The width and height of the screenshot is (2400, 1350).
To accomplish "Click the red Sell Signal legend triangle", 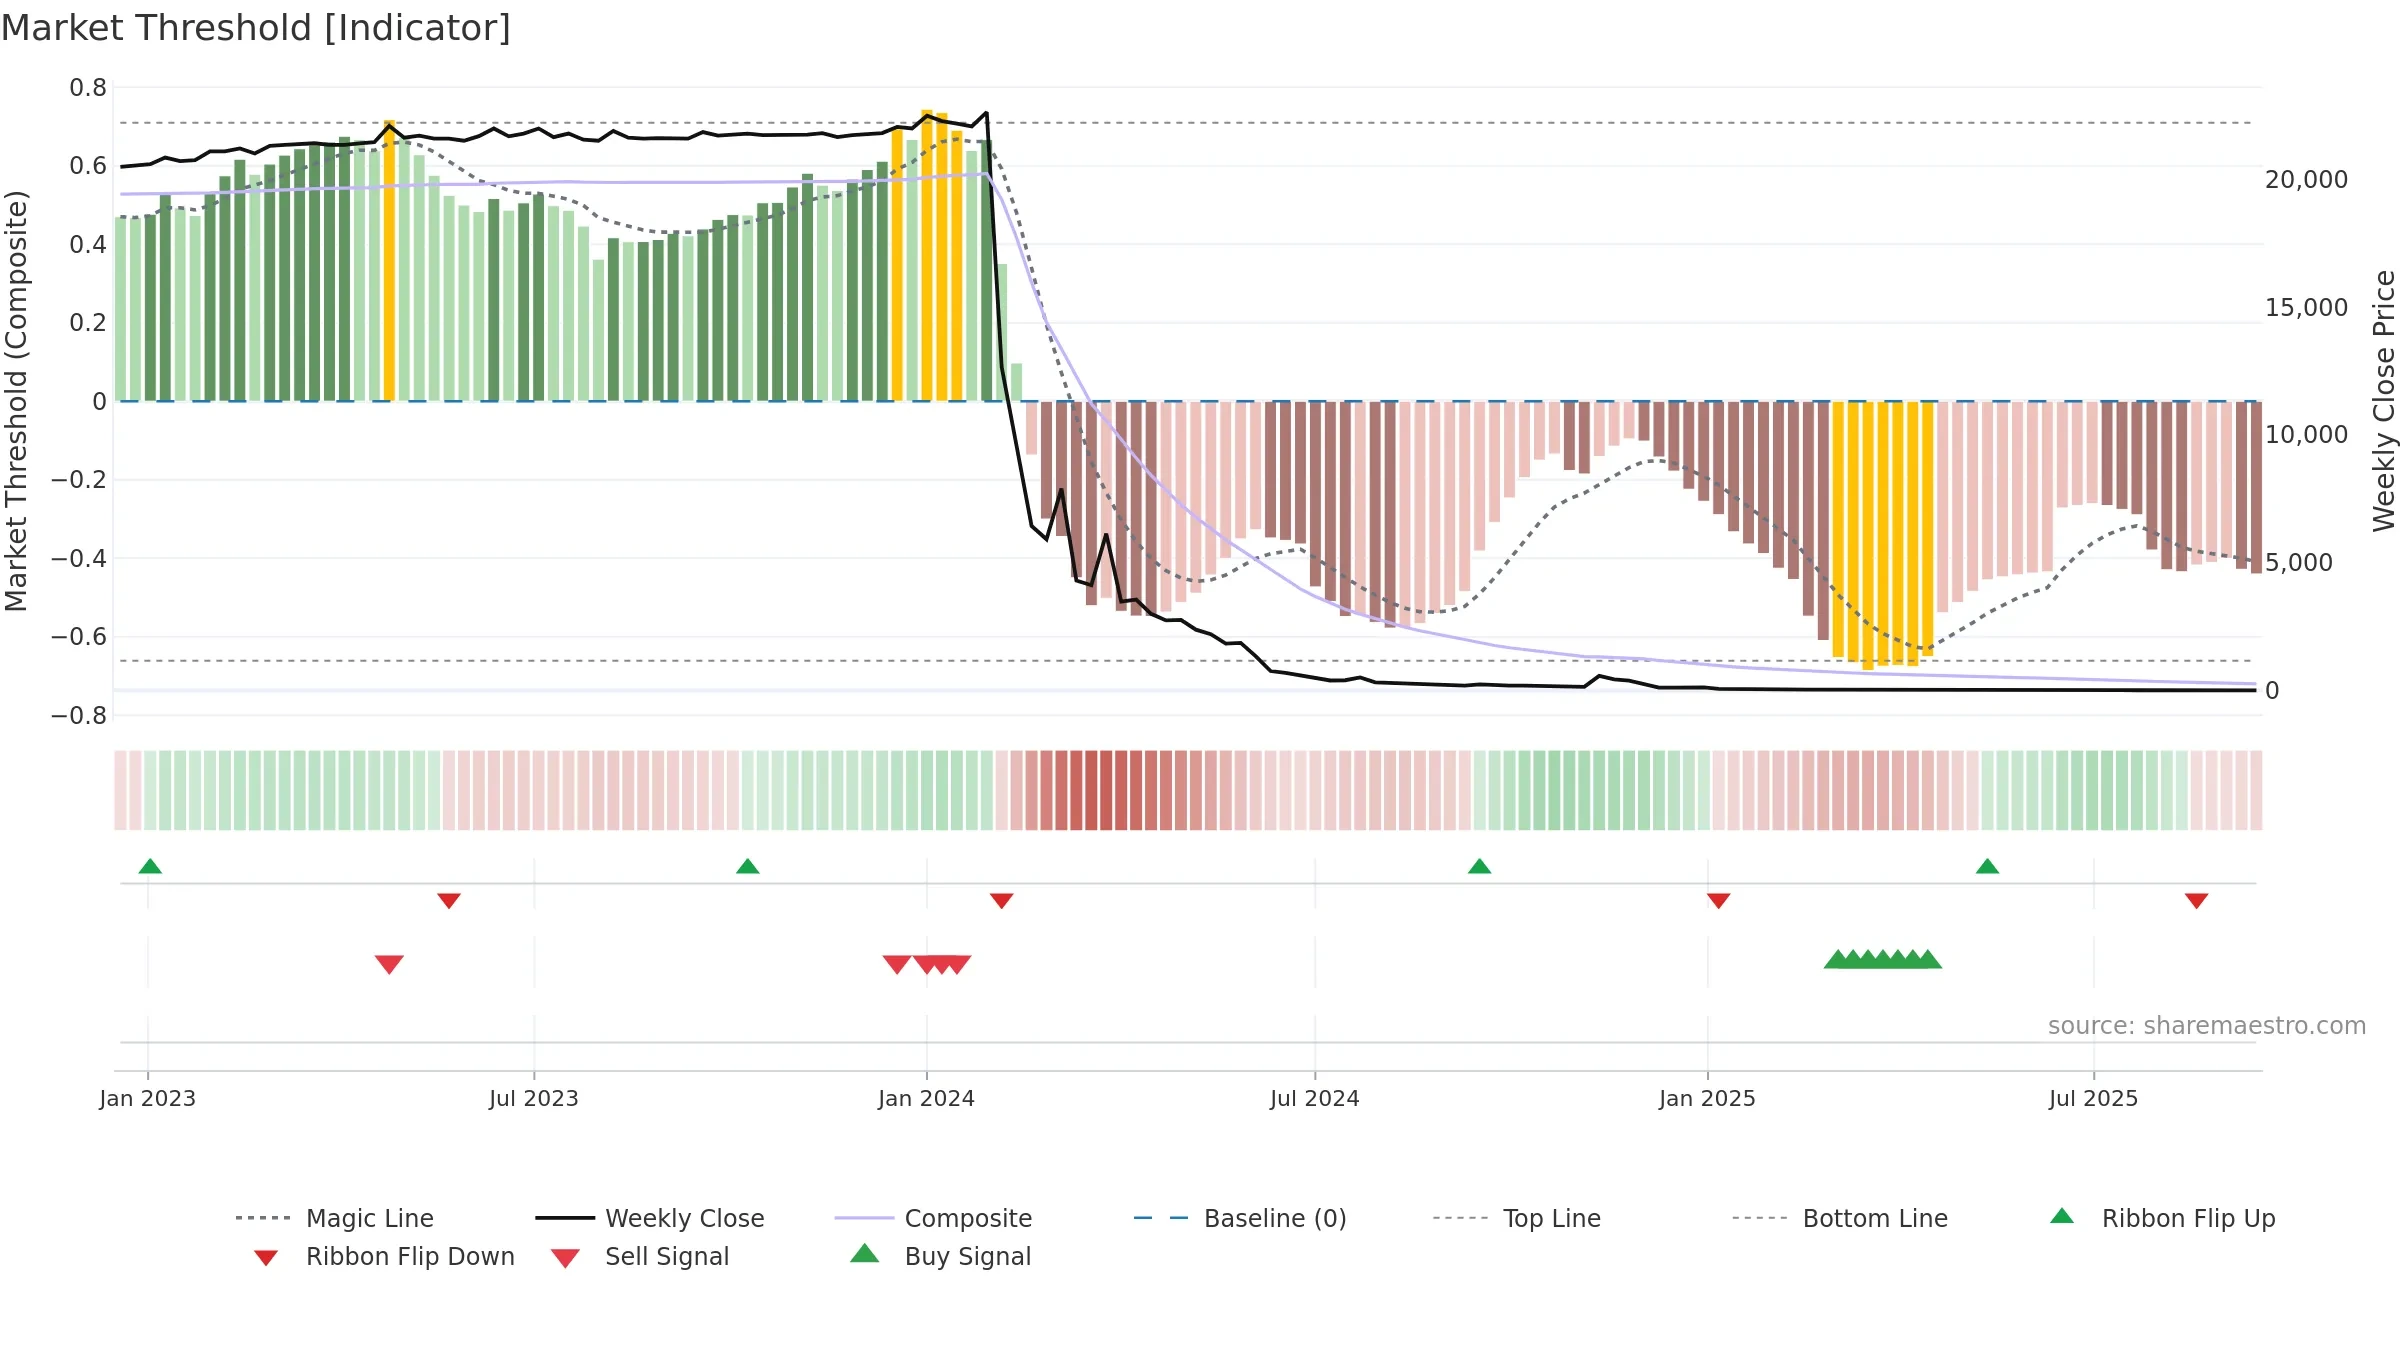I will pos(565,1258).
